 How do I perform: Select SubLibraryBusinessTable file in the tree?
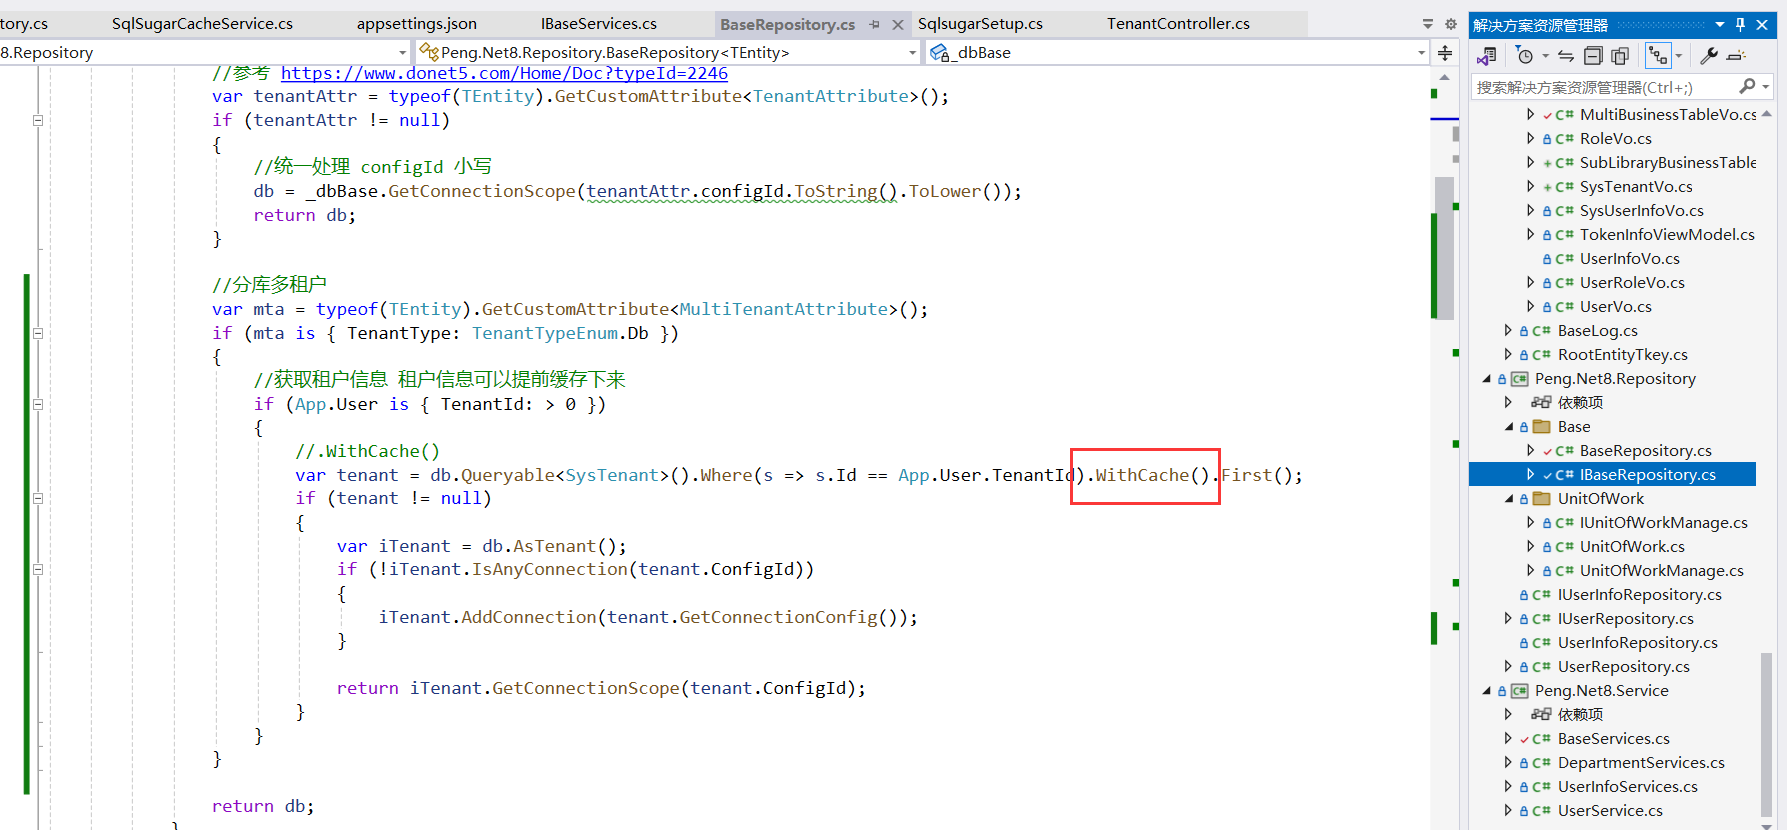[x=1667, y=163]
